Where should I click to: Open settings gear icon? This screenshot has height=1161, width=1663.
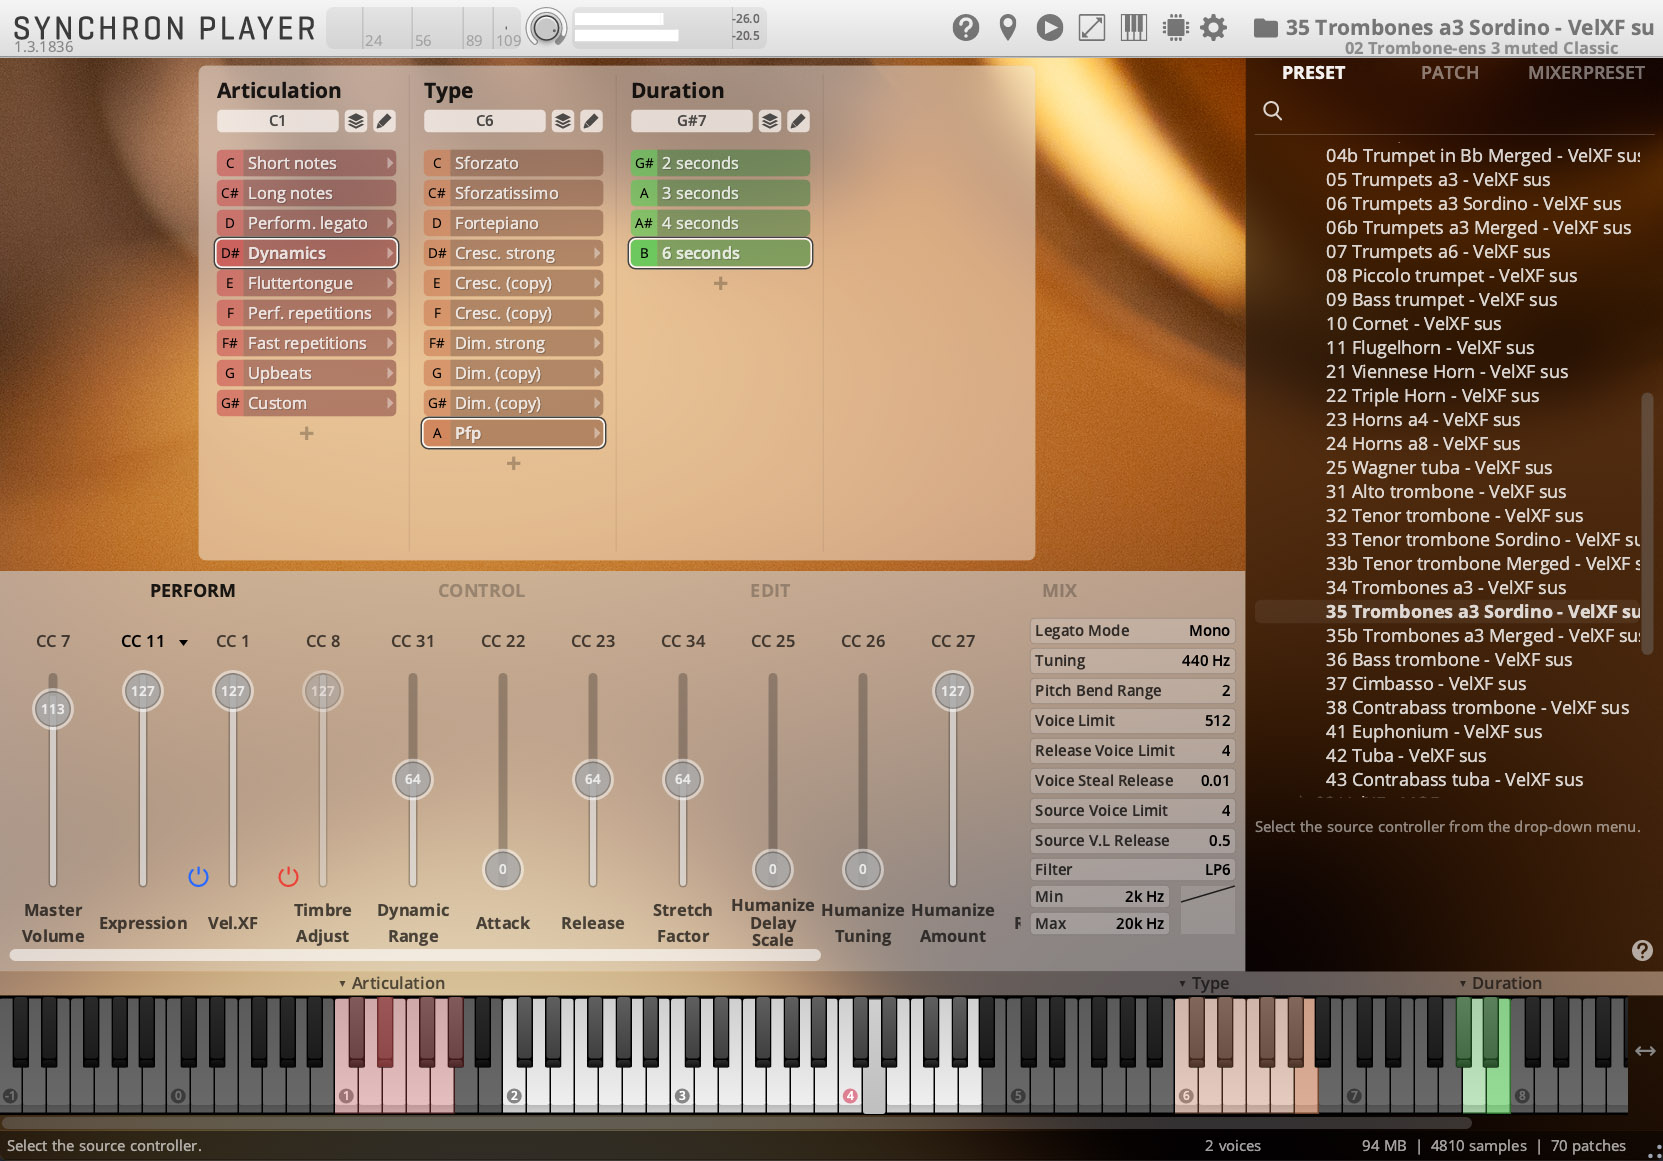pos(1213,28)
